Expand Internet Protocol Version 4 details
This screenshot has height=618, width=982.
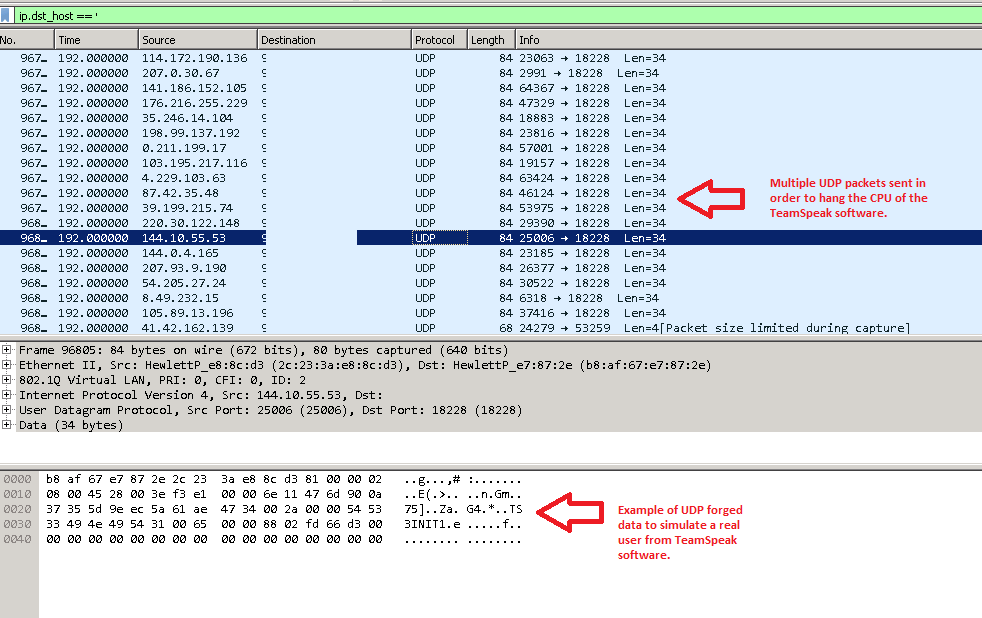(x=7, y=395)
